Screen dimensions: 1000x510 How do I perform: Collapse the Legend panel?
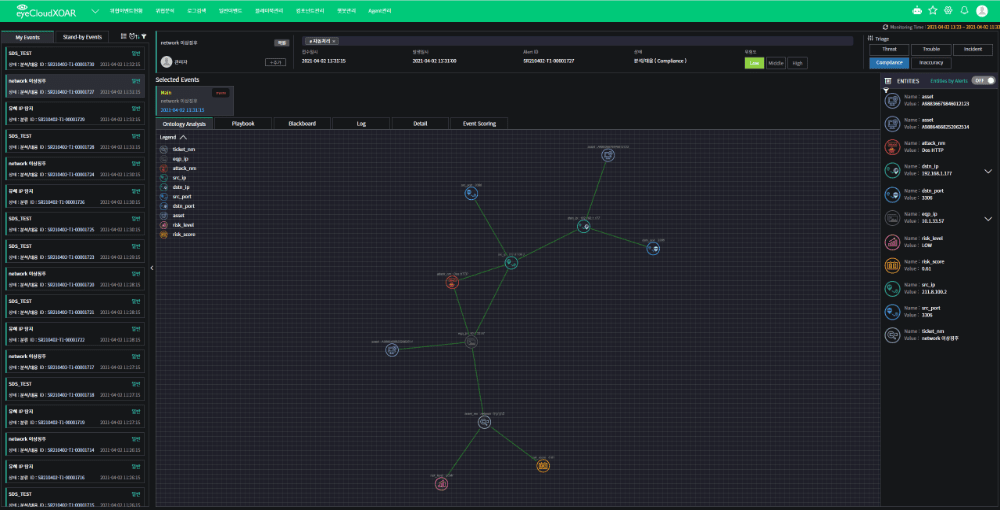pyautogui.click(x=183, y=137)
